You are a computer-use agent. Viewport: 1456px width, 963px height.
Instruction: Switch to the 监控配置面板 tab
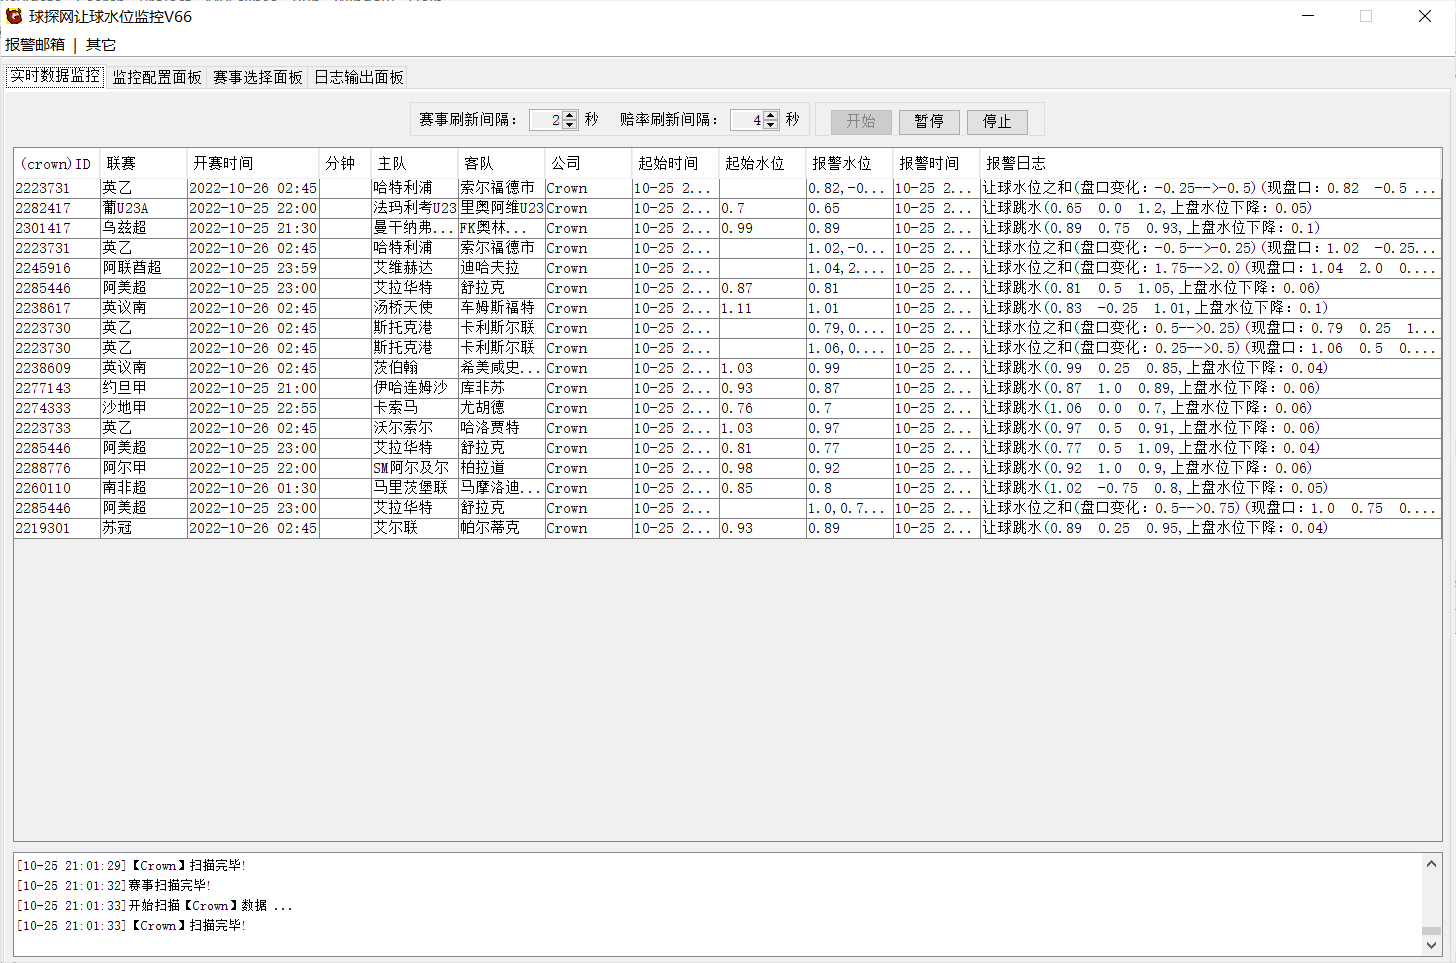pyautogui.click(x=157, y=77)
